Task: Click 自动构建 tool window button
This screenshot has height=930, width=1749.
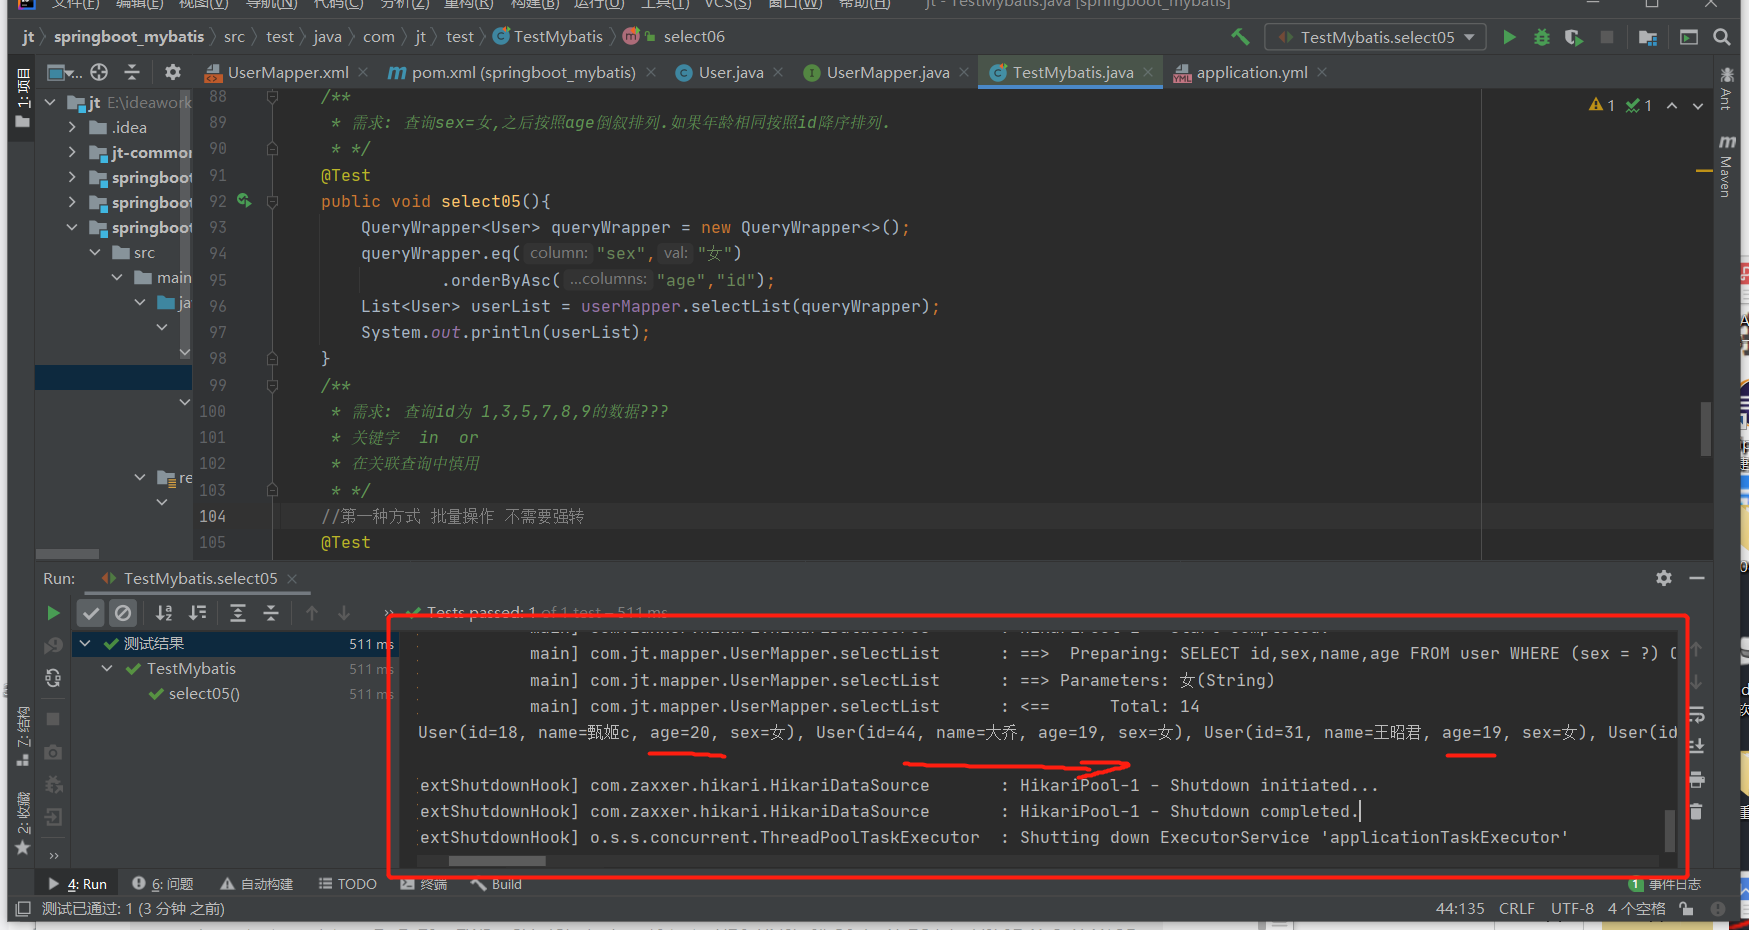Action: point(257,884)
